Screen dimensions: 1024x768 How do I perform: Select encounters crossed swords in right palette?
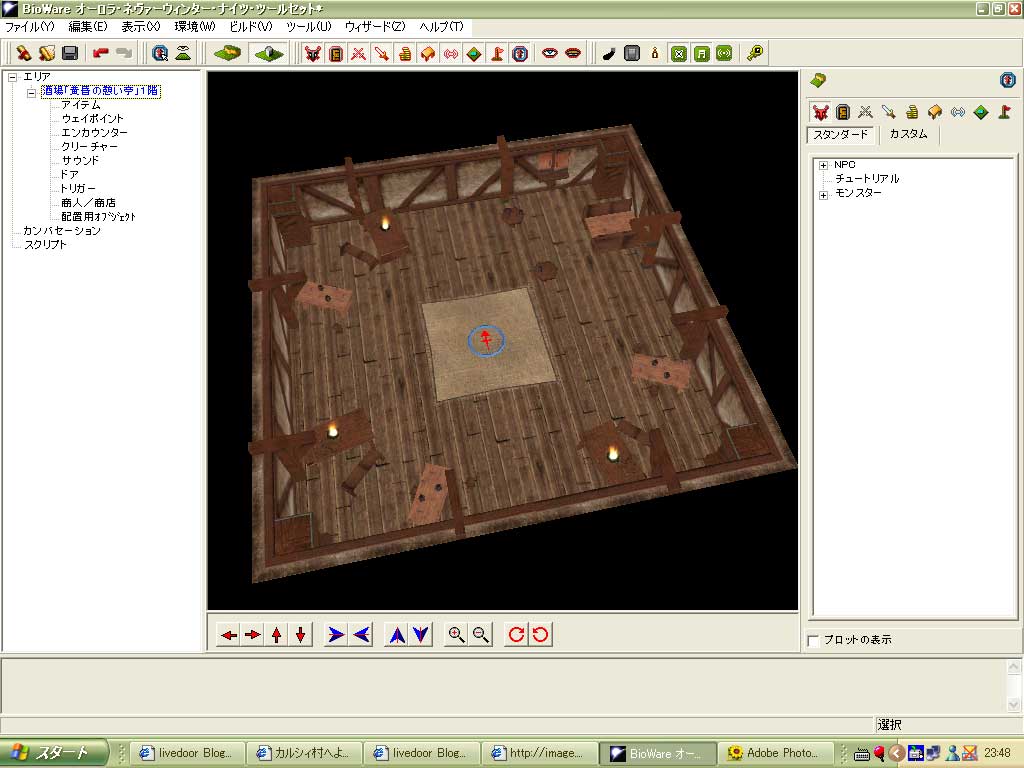pyautogui.click(x=865, y=112)
